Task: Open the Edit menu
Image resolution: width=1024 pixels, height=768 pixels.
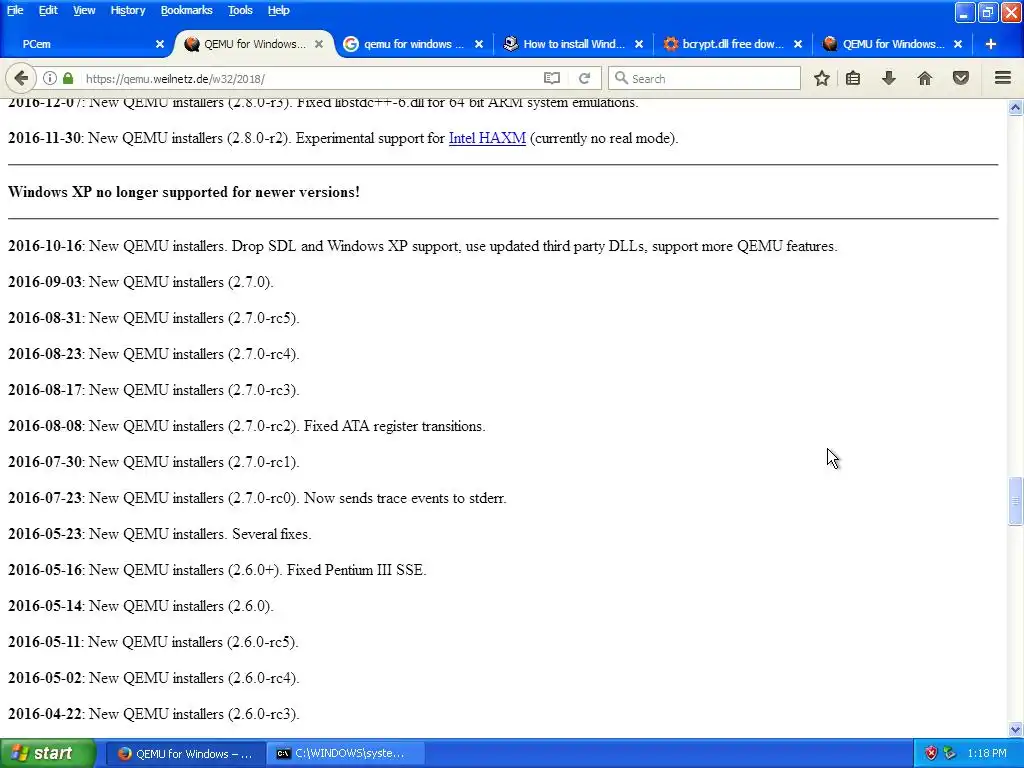Action: tap(48, 10)
